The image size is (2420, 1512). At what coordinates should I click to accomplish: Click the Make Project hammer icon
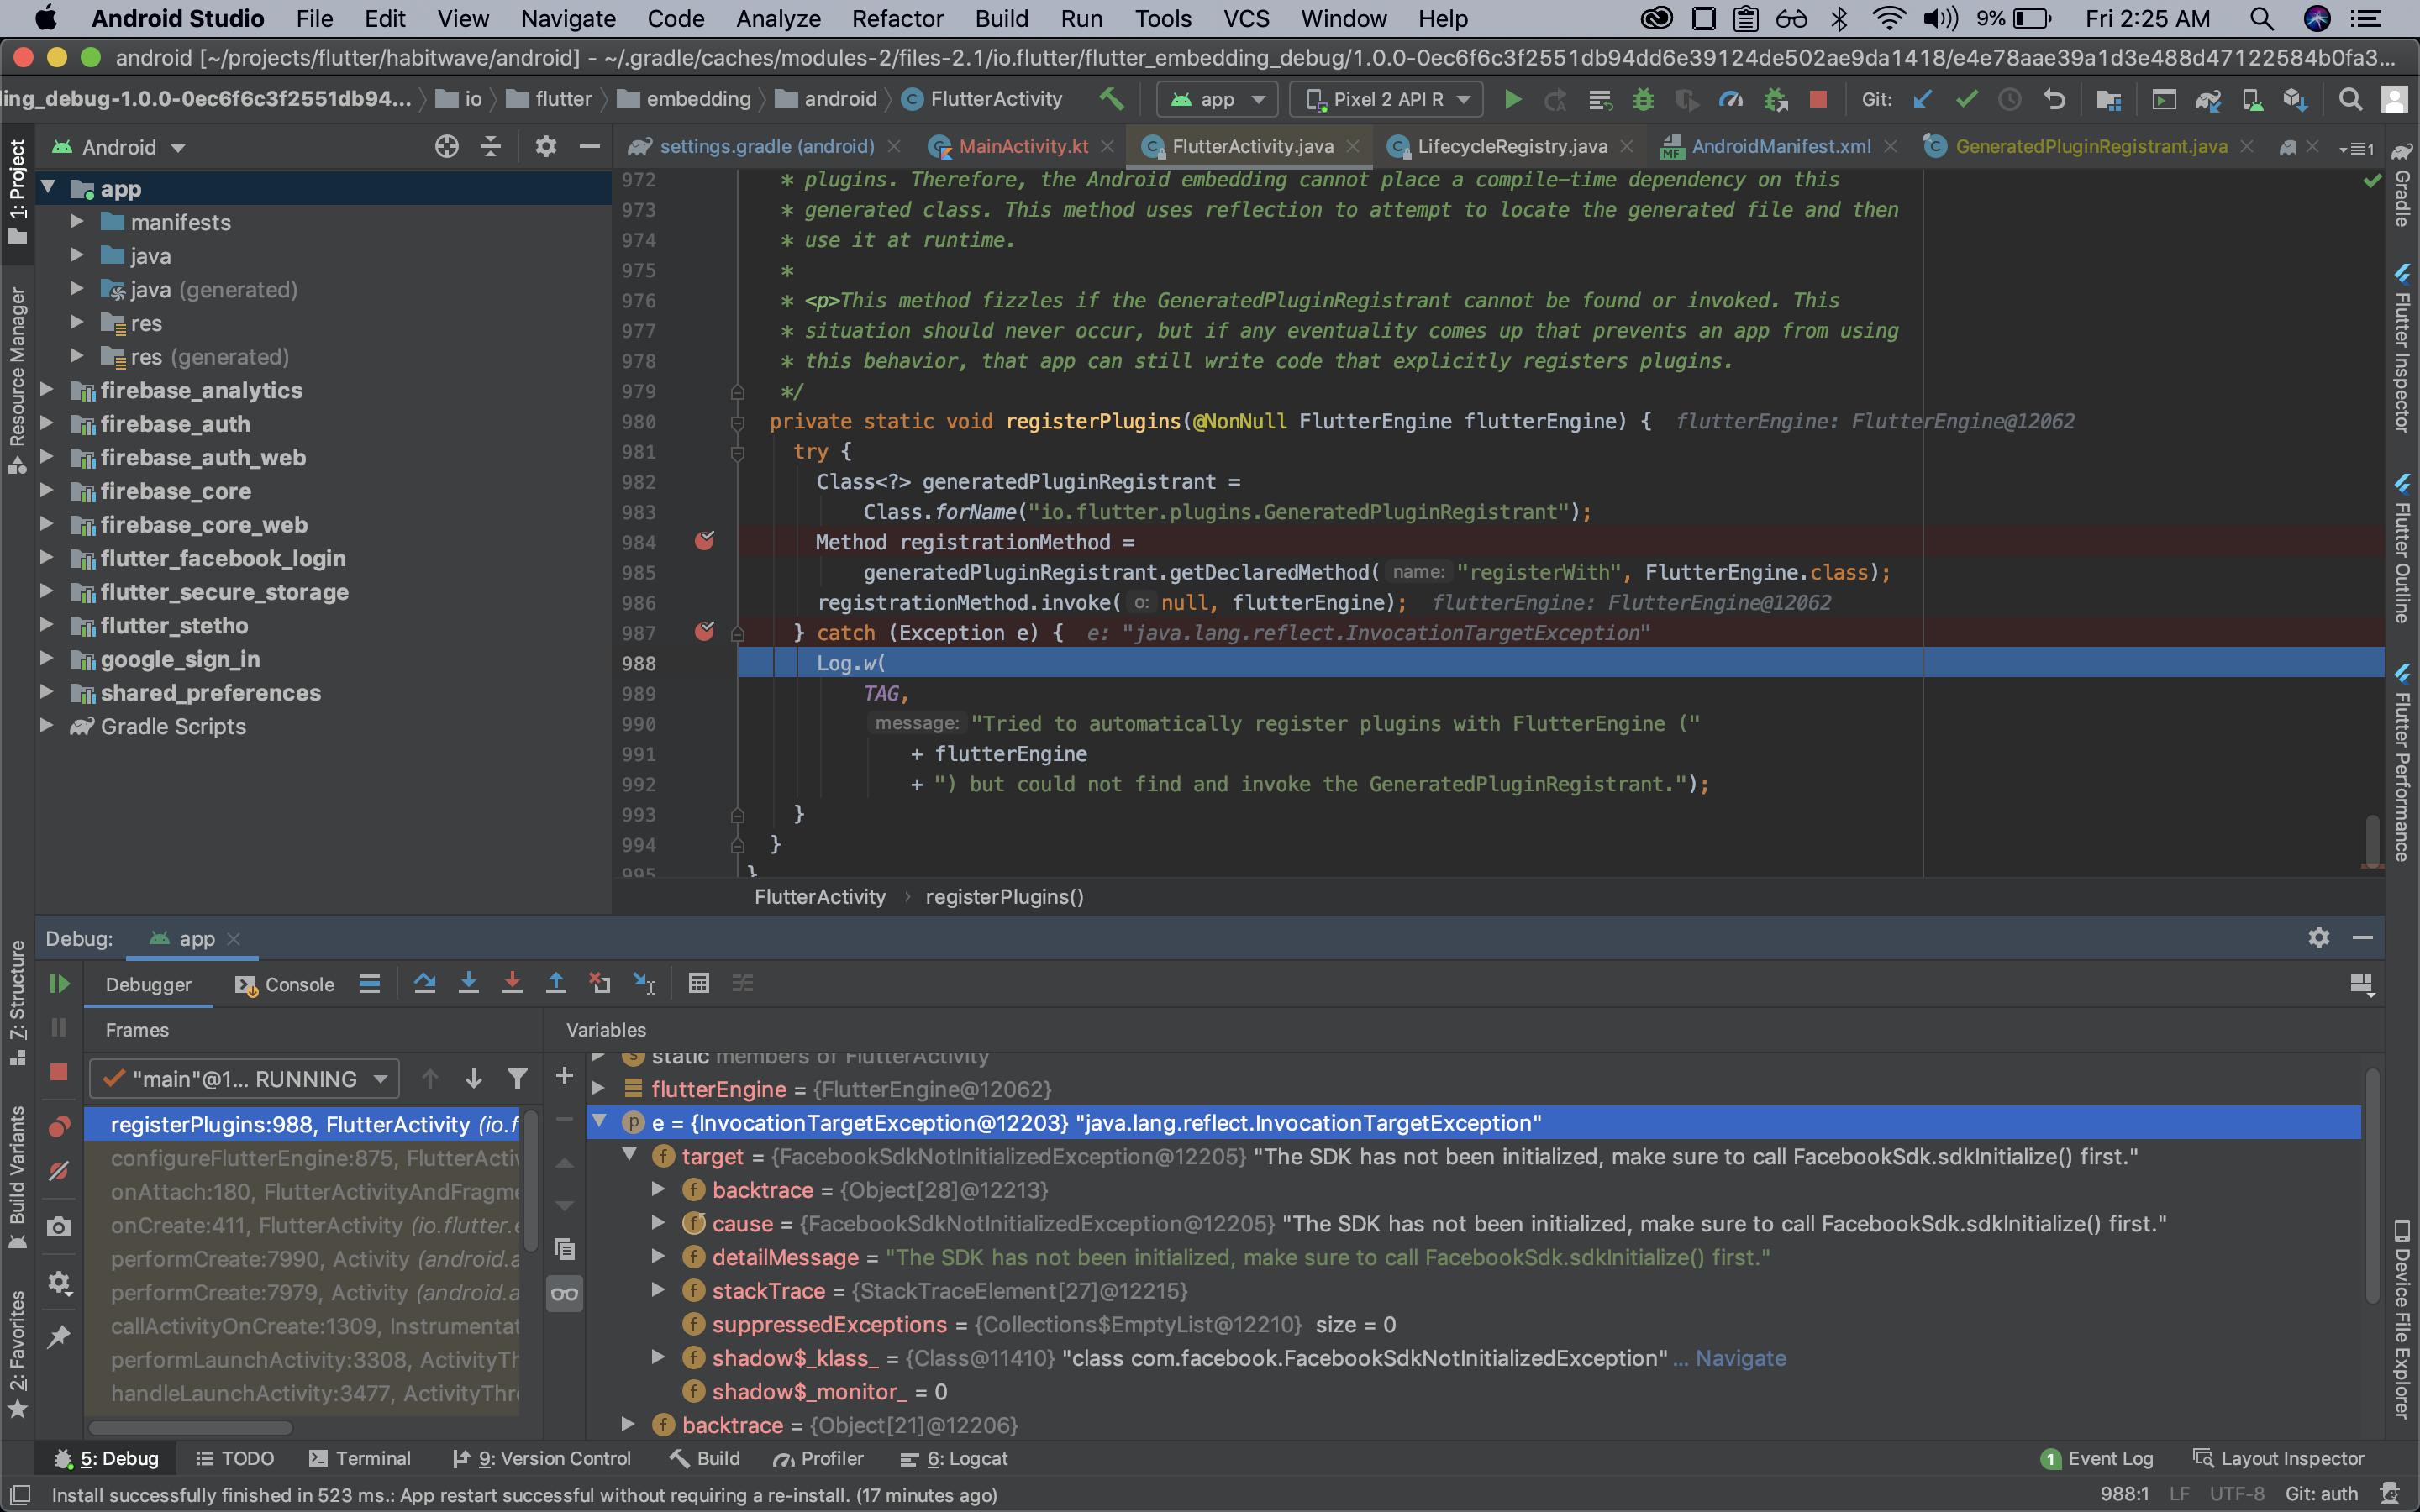click(x=1111, y=99)
